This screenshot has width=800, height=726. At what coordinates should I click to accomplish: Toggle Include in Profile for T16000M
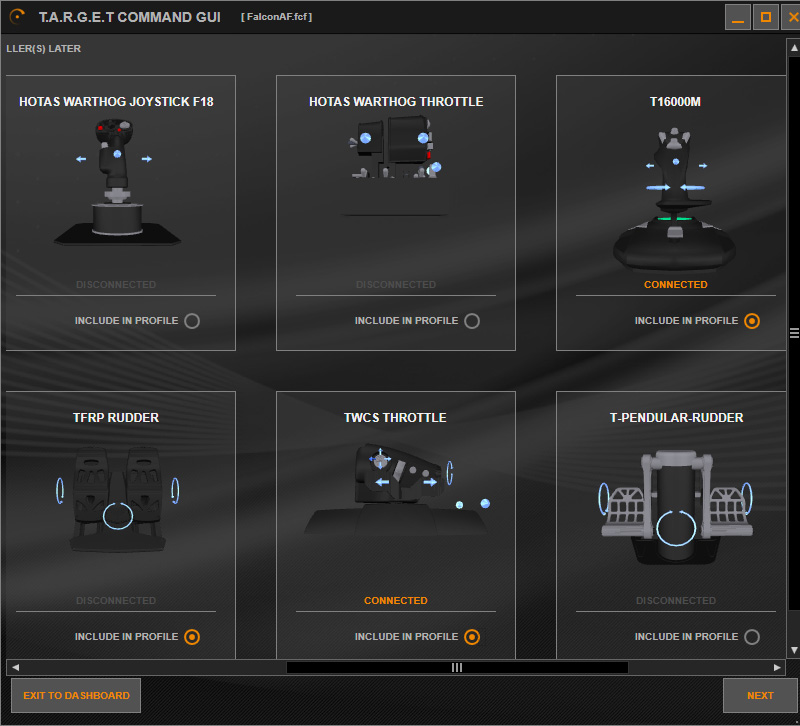point(752,321)
